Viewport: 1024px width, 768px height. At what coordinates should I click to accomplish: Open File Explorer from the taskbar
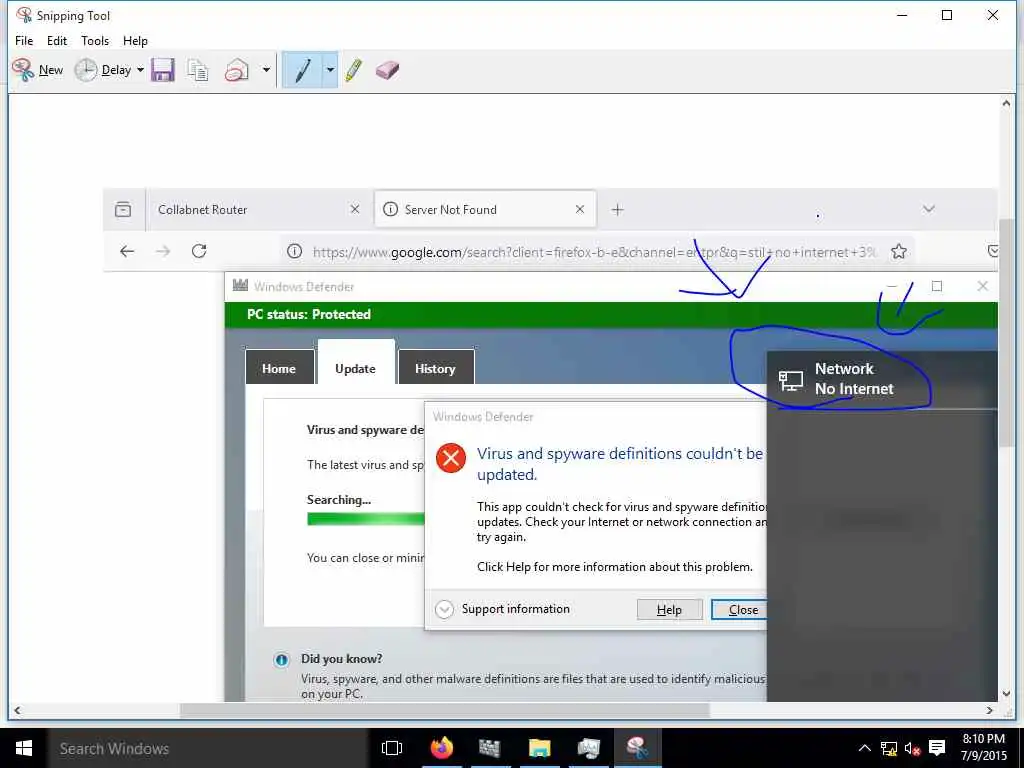tap(539, 748)
